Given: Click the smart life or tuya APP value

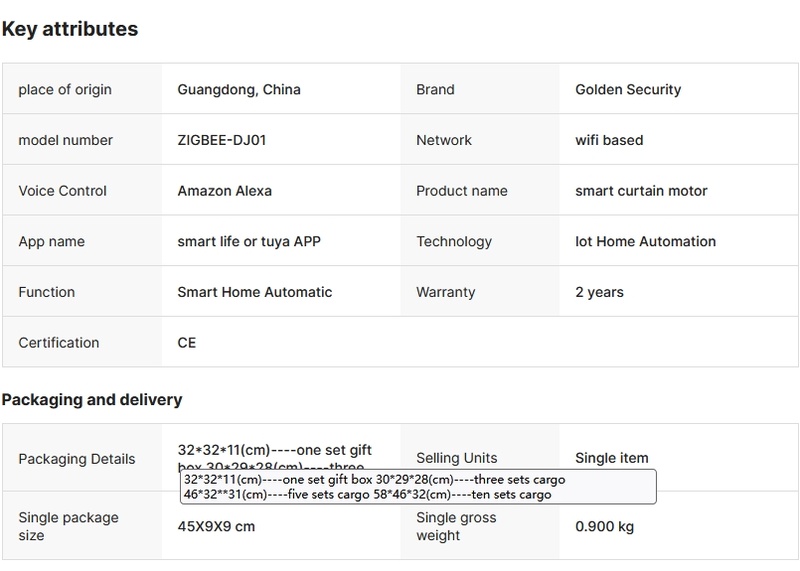Looking at the screenshot, I should 249,242.
